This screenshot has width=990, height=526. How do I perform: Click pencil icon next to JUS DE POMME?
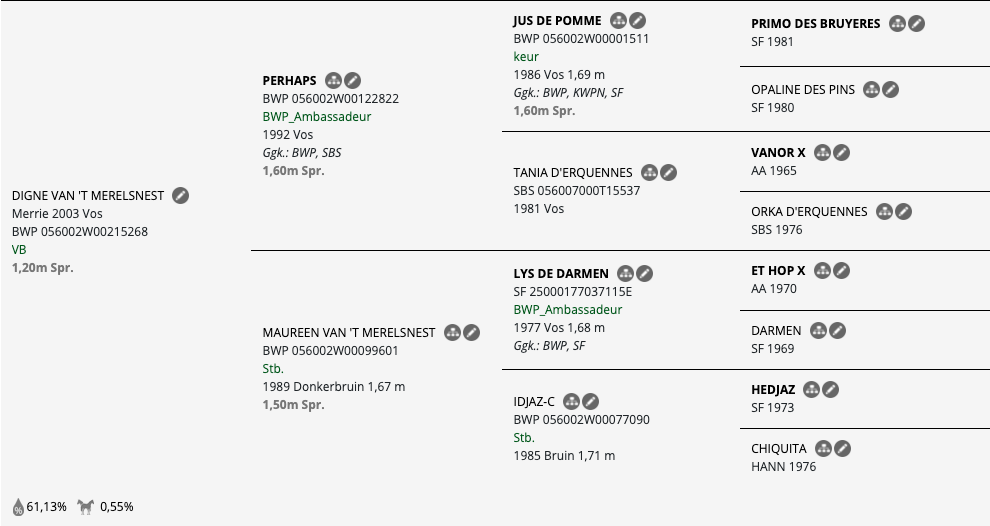[x=638, y=21]
